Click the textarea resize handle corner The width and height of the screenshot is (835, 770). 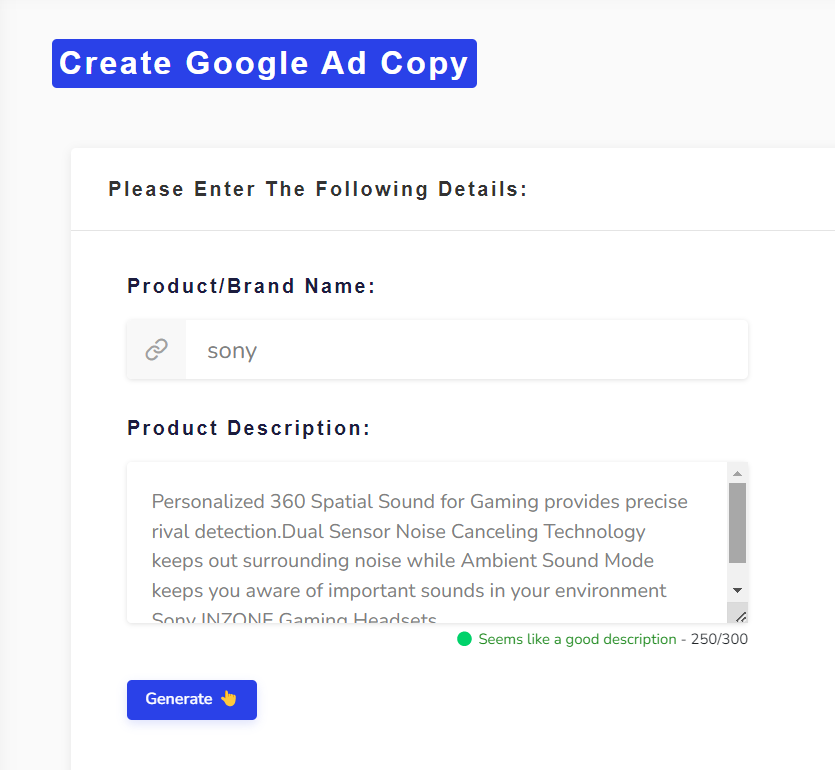coord(741,617)
